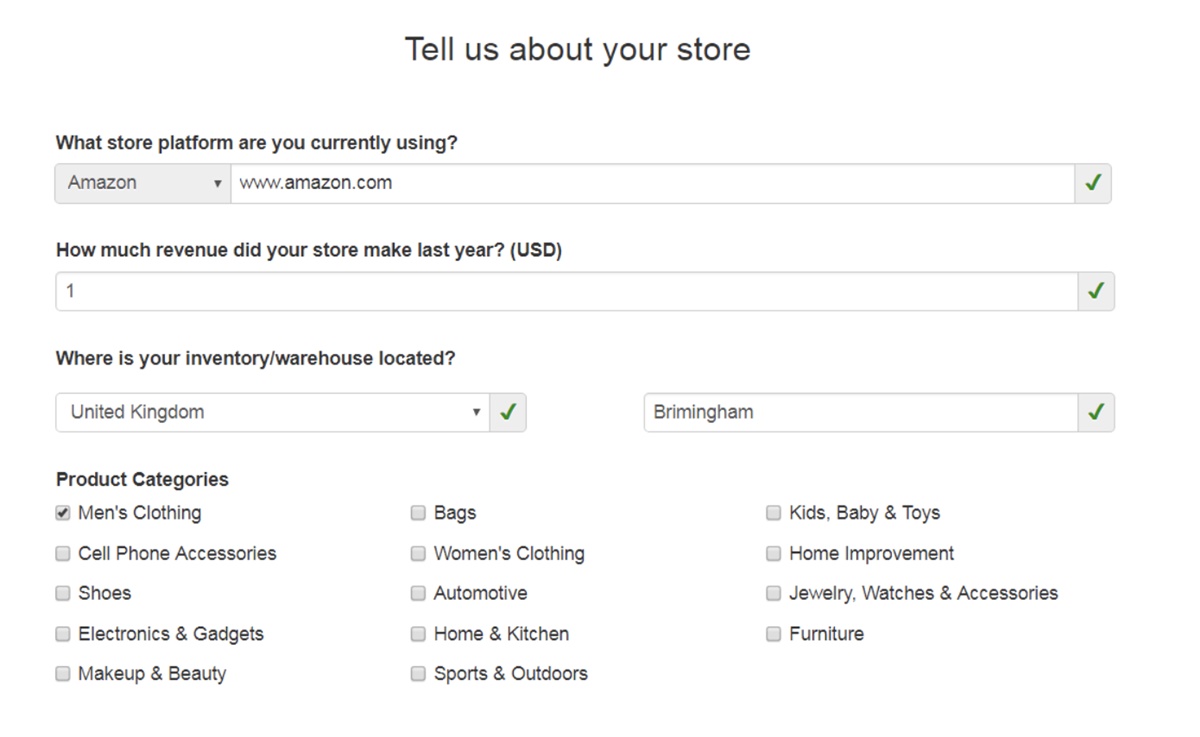This screenshot has width=1200, height=737.
Task: Check the Furniture category checkbox
Action: [x=773, y=634]
